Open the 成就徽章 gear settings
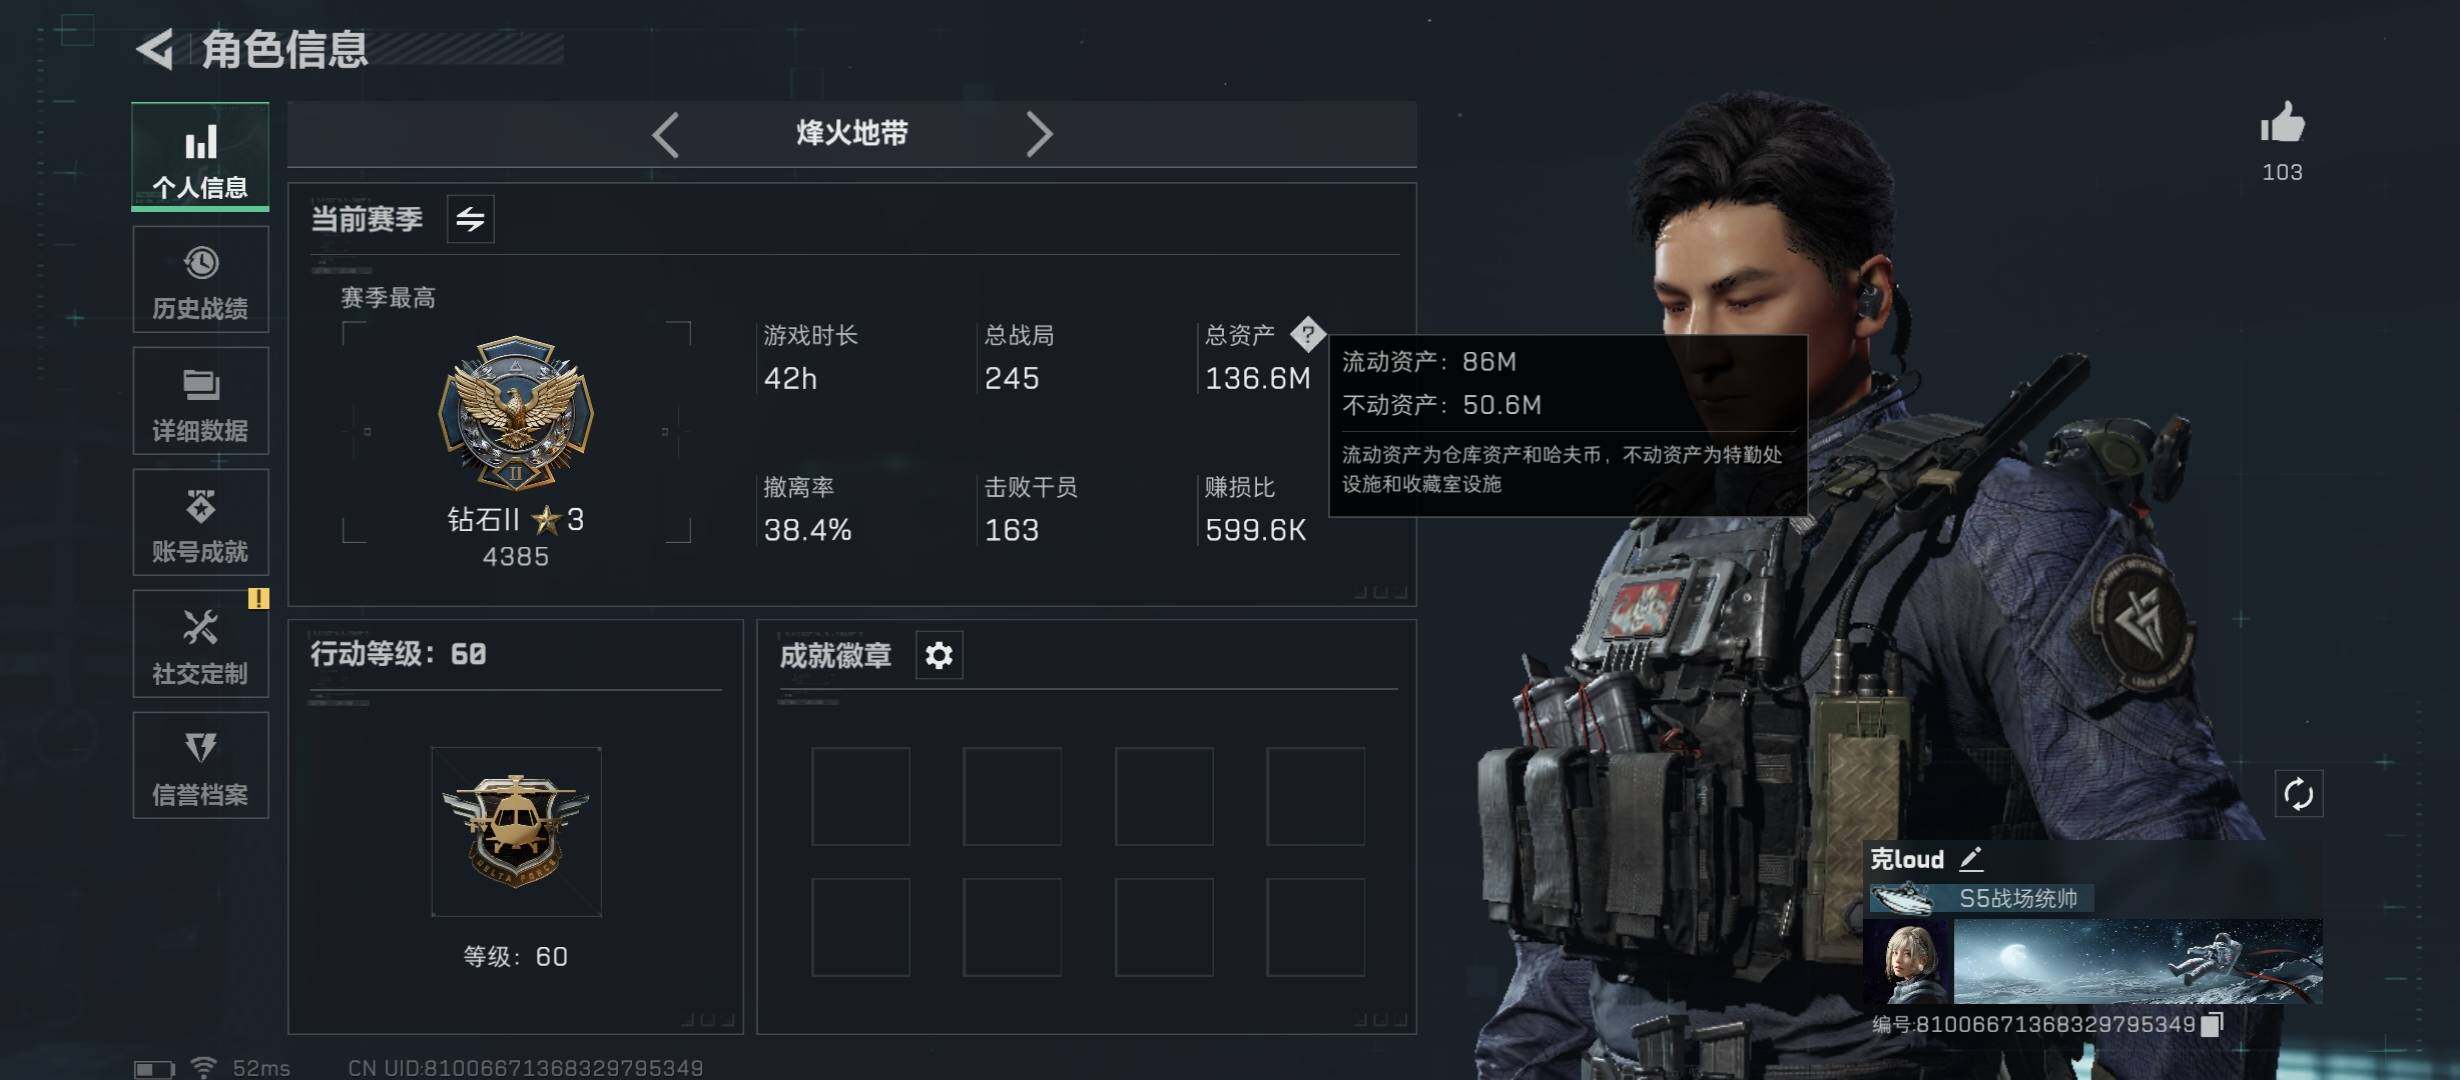This screenshot has height=1080, width=2460. click(939, 655)
